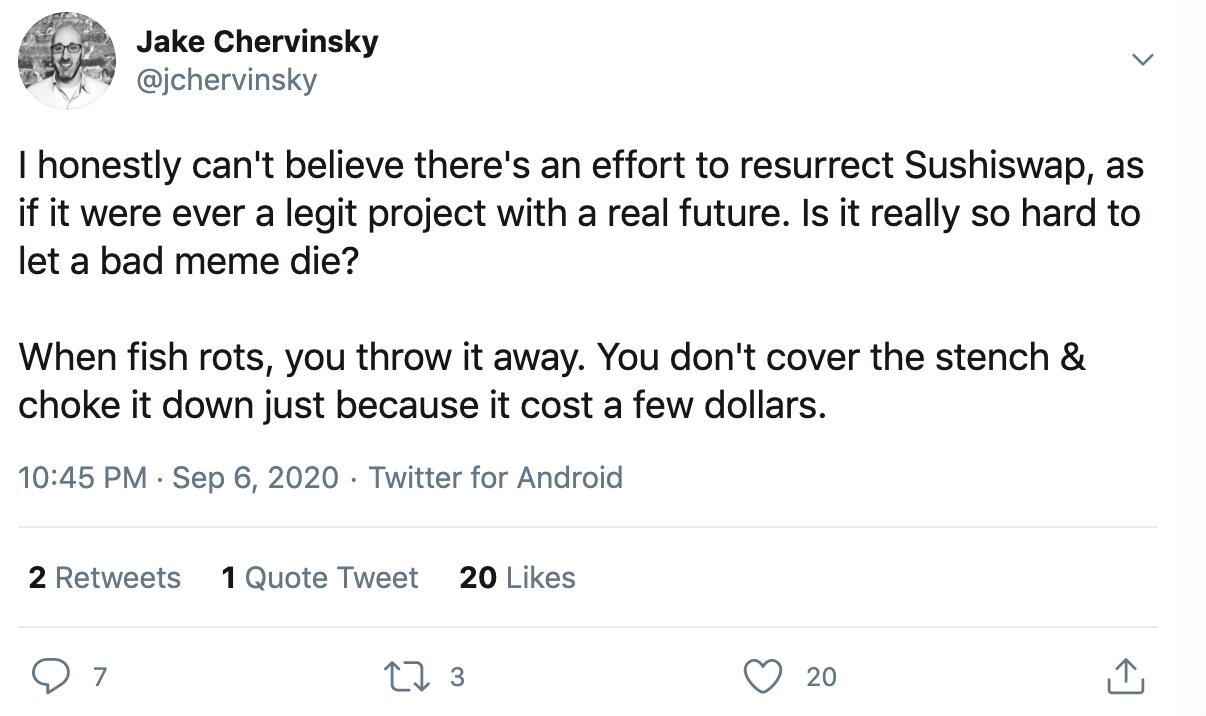The image size is (1206, 716).
Task: Click the reply speech bubble icon
Action: coord(50,677)
